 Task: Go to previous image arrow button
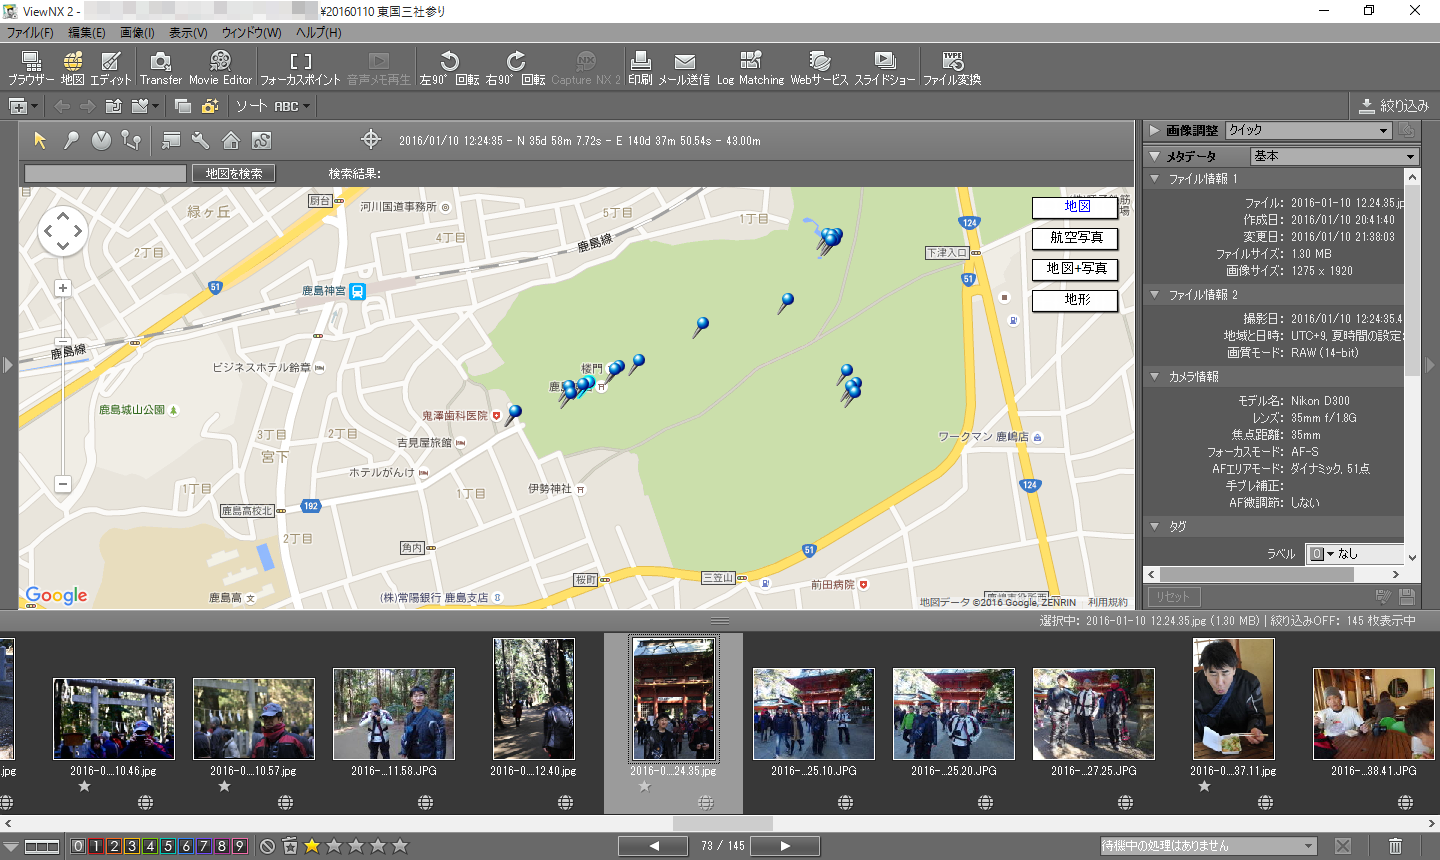pos(654,846)
